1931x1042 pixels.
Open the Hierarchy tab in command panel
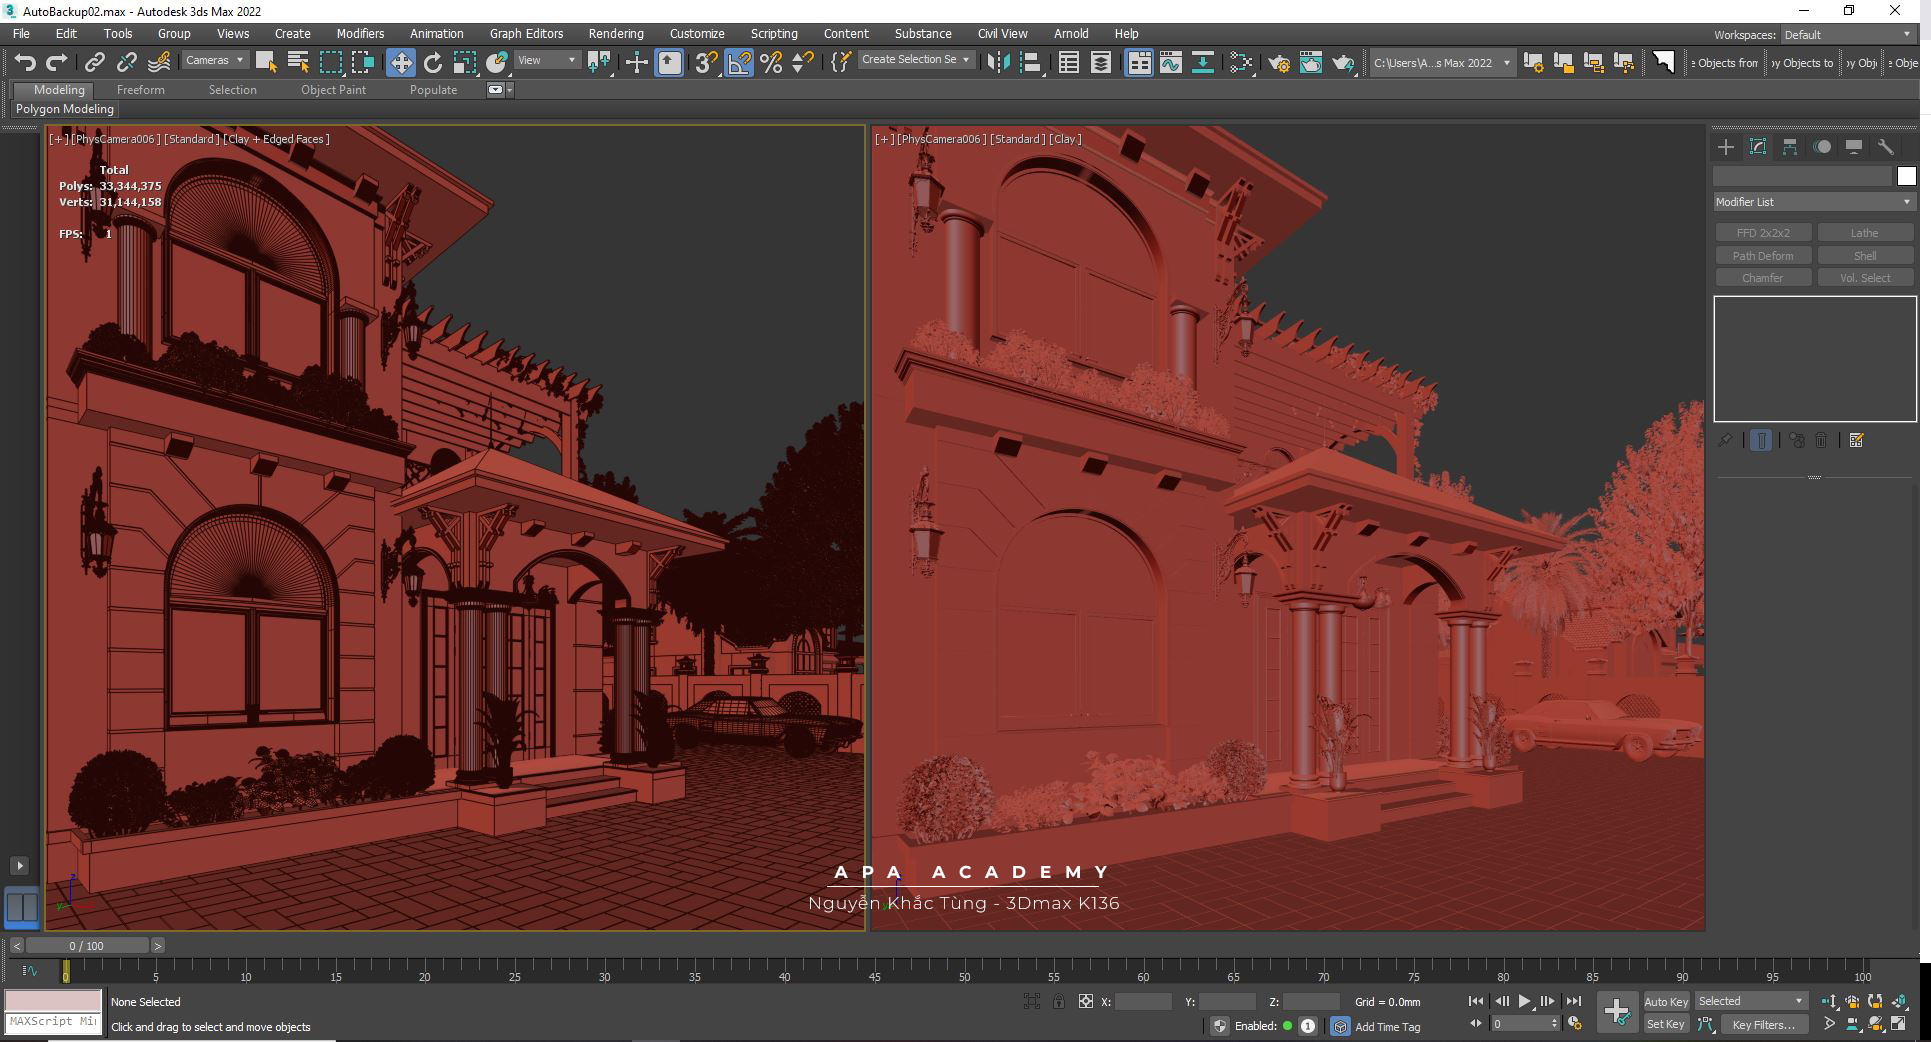1790,147
